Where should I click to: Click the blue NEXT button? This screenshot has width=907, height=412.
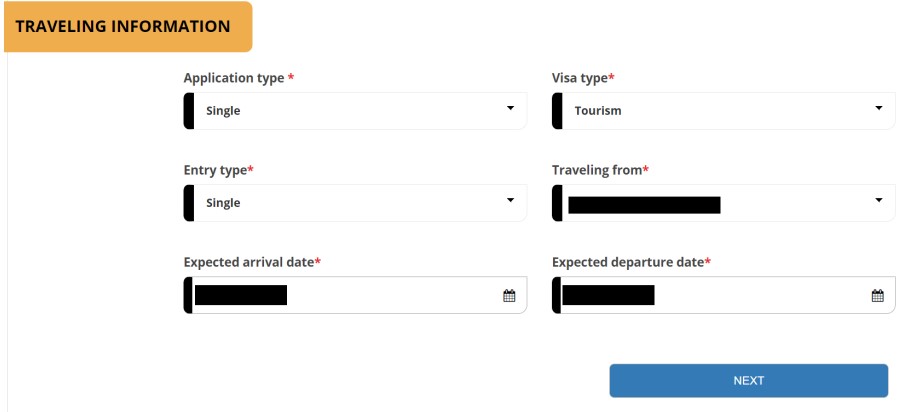(749, 380)
